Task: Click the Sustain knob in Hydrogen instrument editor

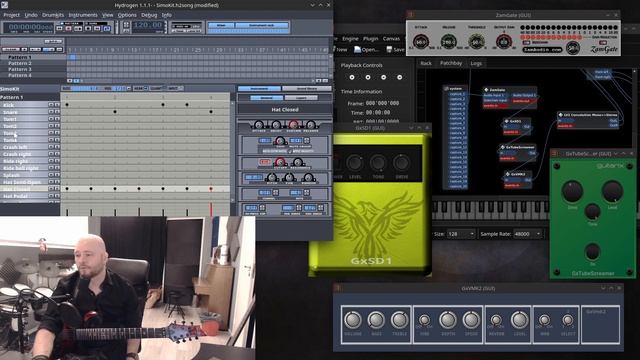Action: tap(293, 124)
